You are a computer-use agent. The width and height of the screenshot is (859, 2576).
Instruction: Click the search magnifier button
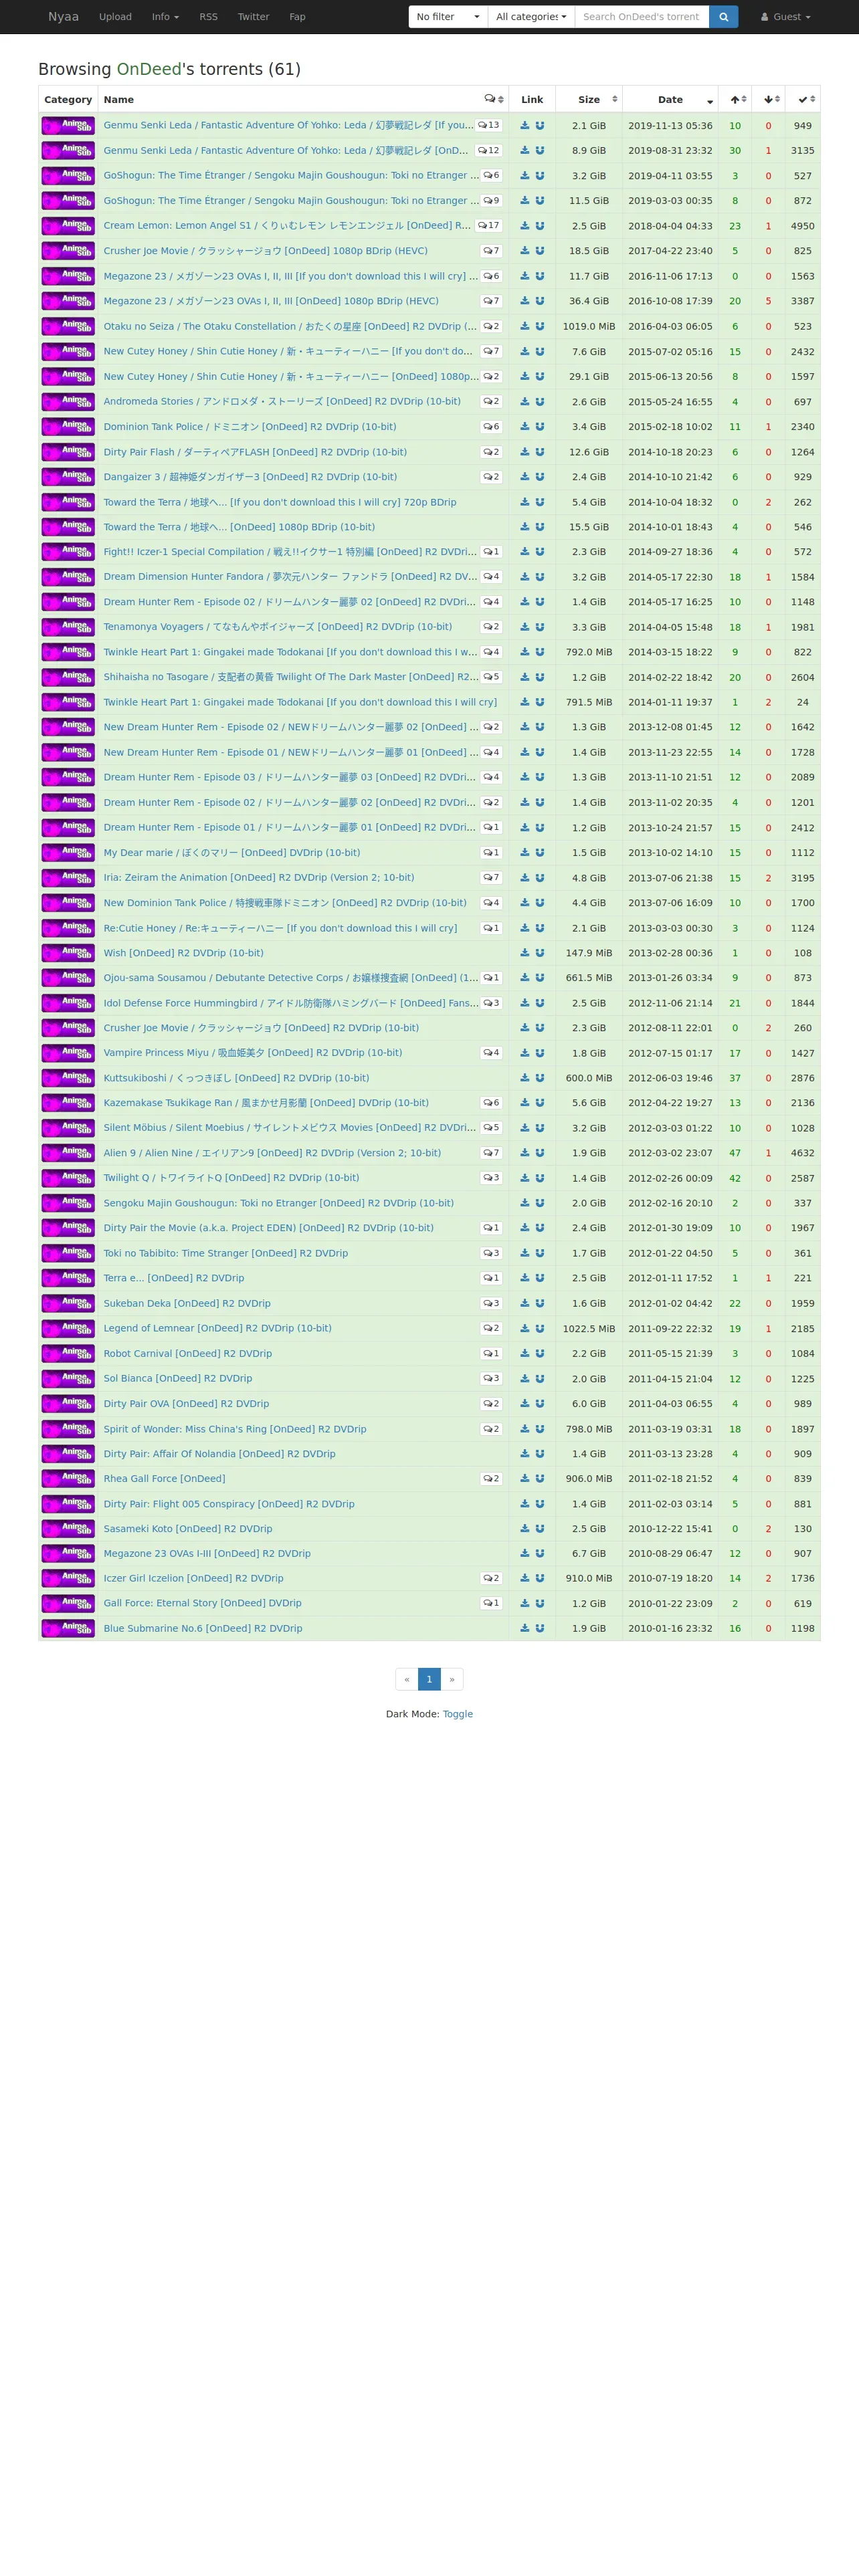pyautogui.click(x=723, y=17)
